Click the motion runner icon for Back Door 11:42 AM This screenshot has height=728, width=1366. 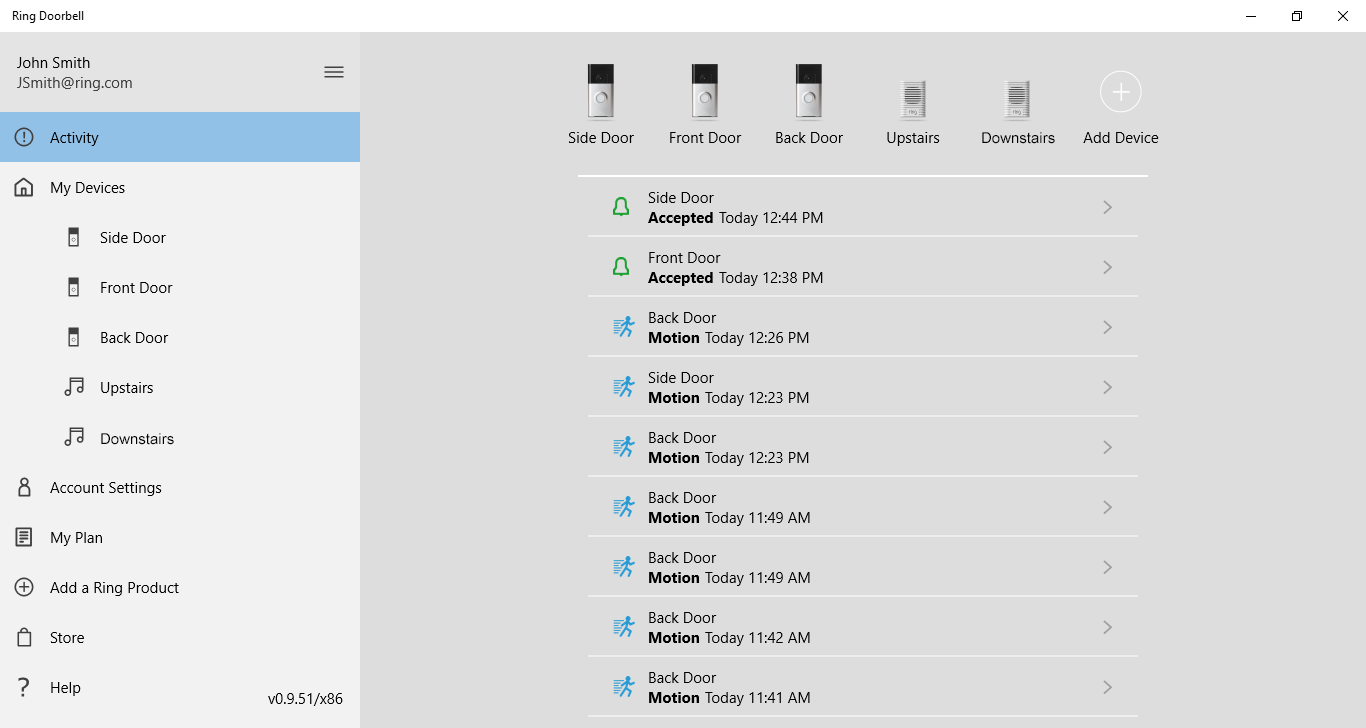tap(623, 627)
